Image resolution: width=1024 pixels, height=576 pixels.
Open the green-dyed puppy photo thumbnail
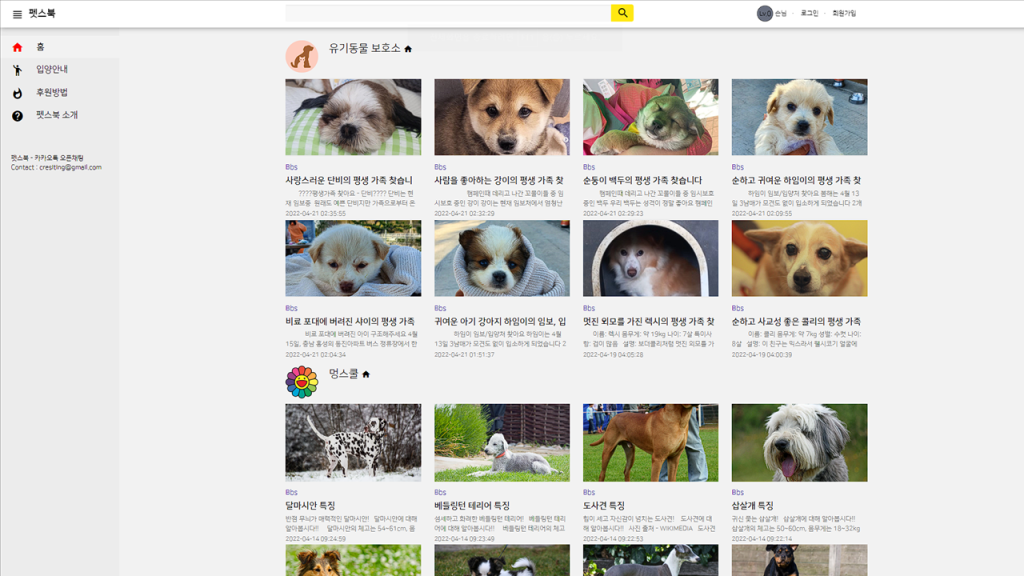coord(650,117)
